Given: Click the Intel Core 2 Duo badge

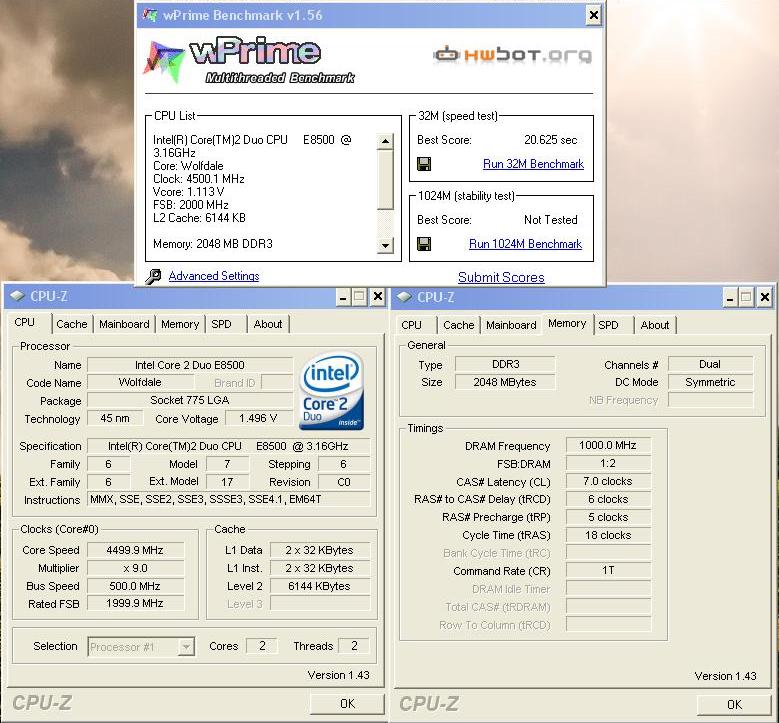Looking at the screenshot, I should tap(331, 391).
